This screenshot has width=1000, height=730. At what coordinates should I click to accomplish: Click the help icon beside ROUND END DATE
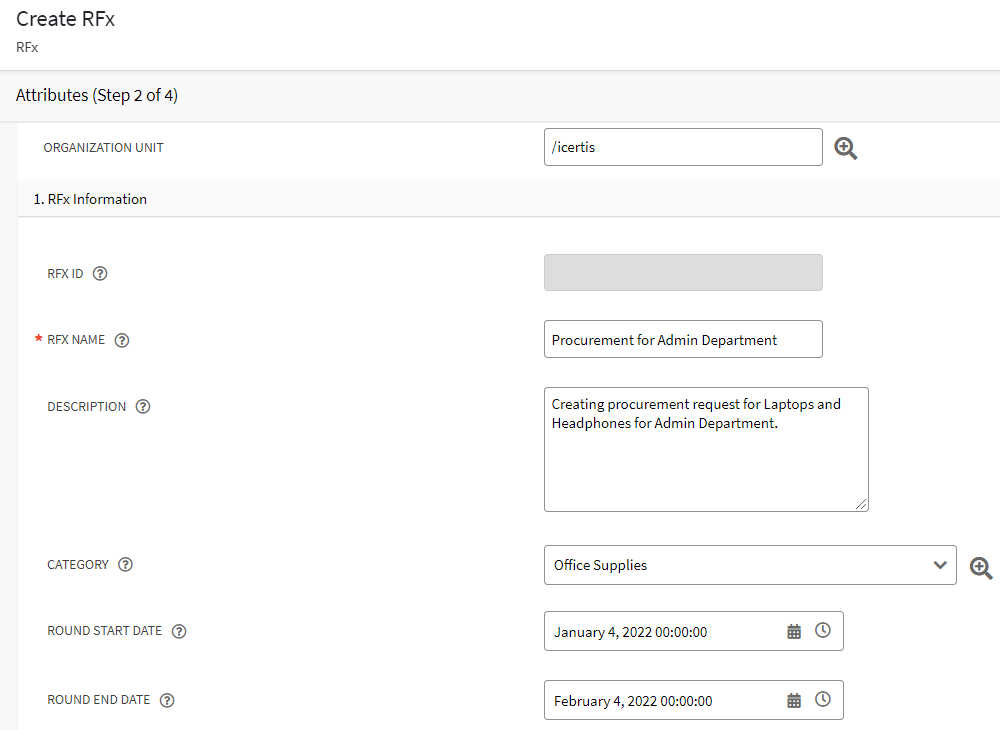click(x=167, y=701)
